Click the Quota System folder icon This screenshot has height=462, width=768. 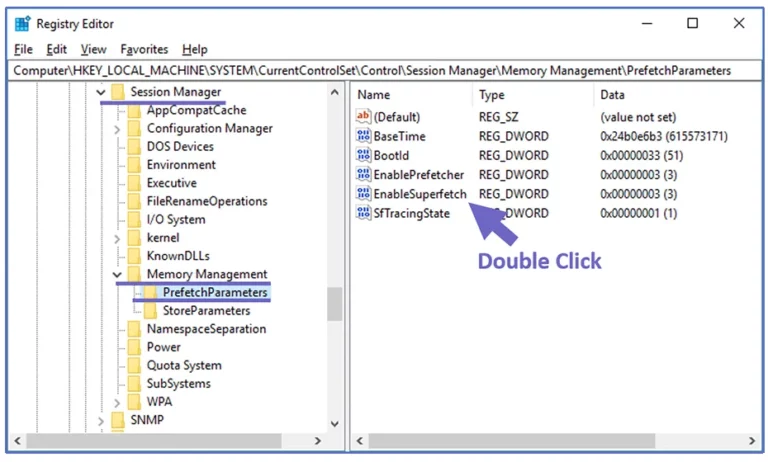(134, 365)
